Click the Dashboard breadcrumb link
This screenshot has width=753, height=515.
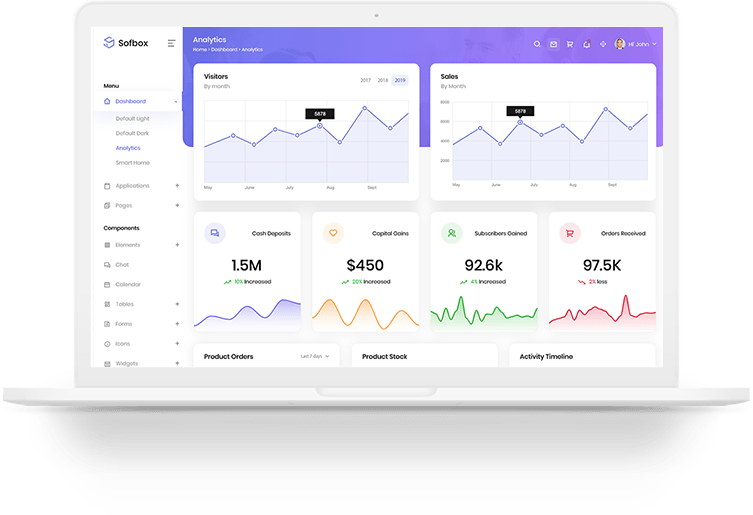click(224, 49)
